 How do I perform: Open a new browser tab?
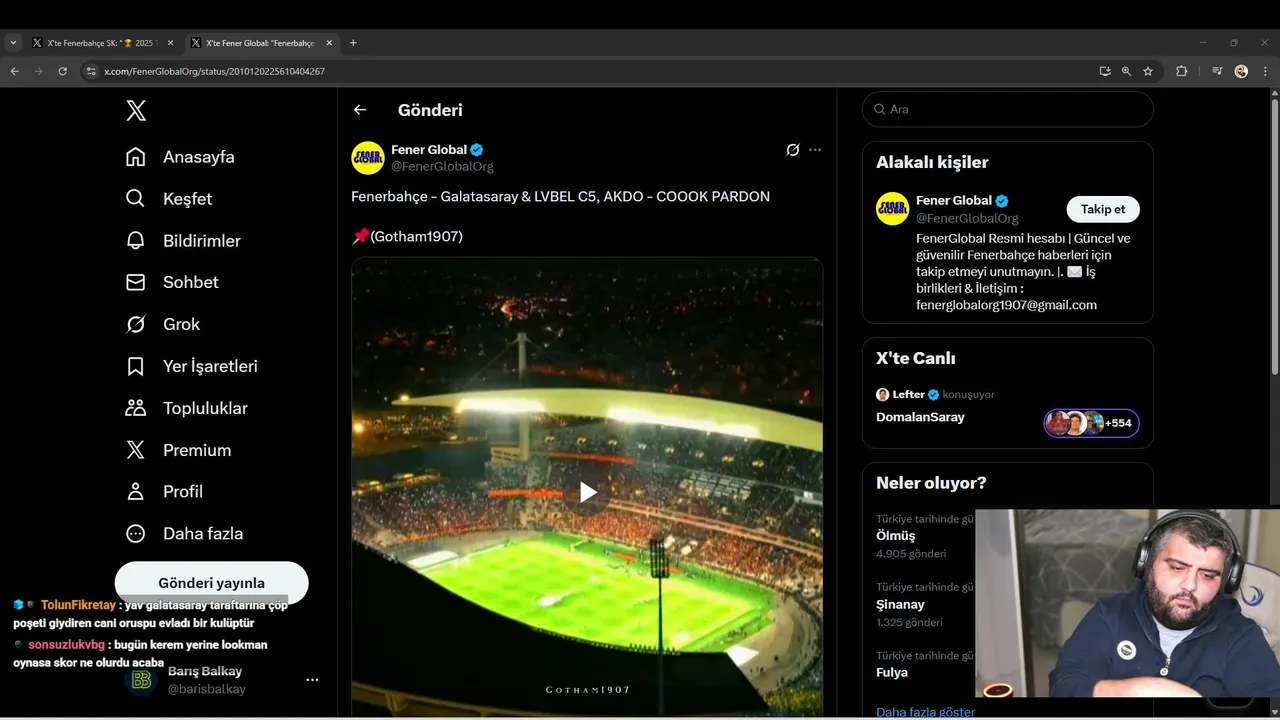point(353,43)
